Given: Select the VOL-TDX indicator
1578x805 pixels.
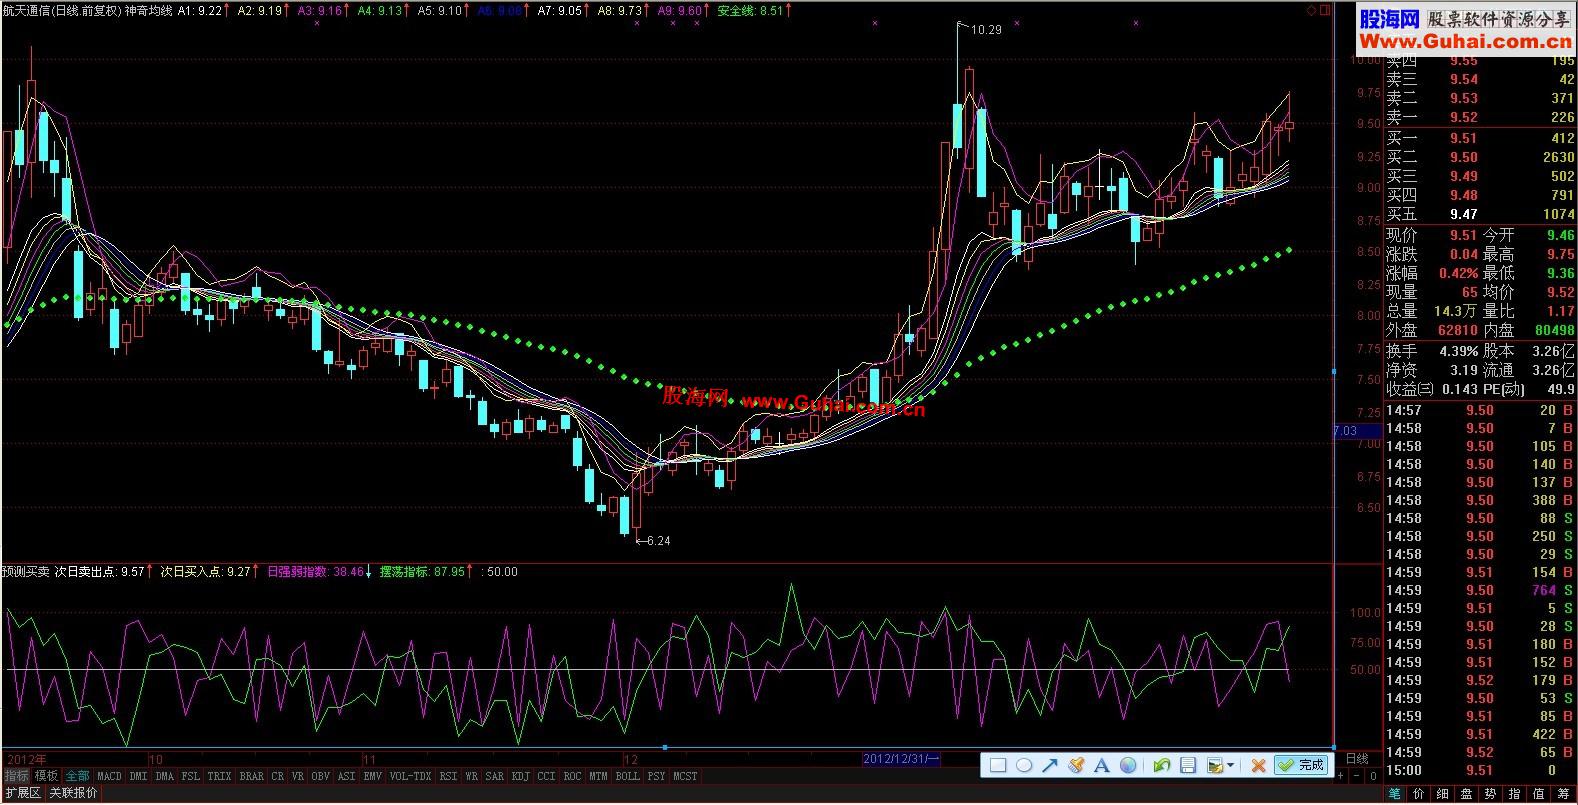Looking at the screenshot, I should tap(410, 776).
